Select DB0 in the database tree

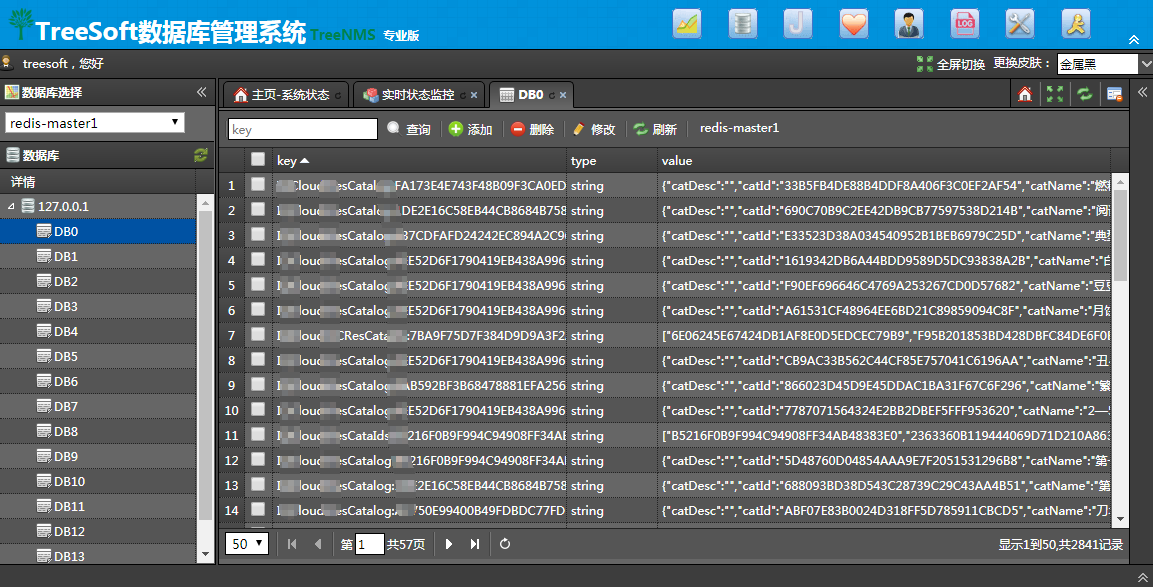(98, 231)
